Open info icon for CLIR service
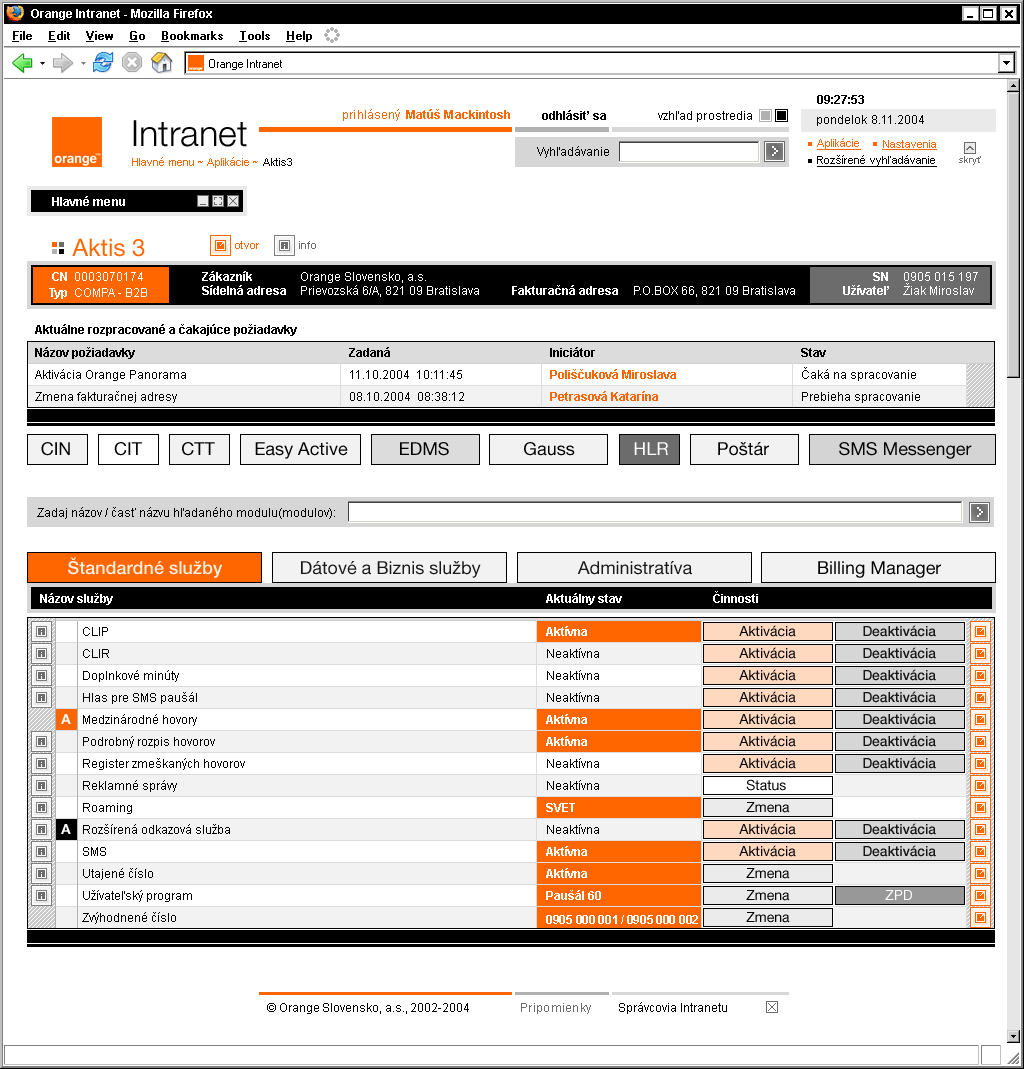The width and height of the screenshot is (1024, 1069). 42,654
